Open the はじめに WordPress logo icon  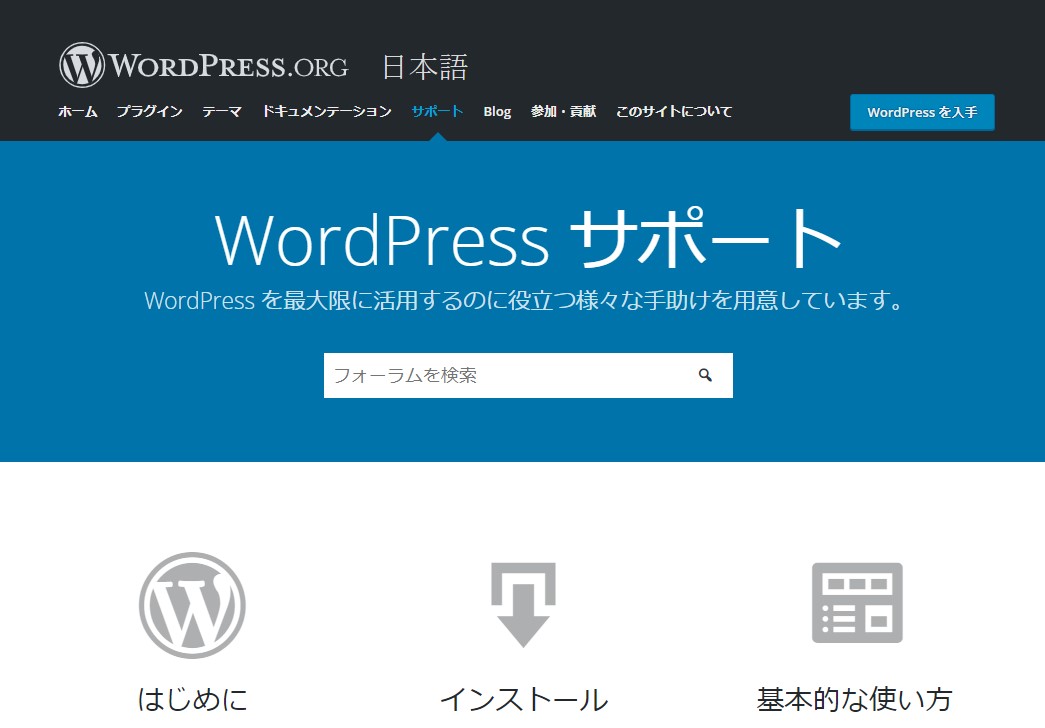point(192,605)
